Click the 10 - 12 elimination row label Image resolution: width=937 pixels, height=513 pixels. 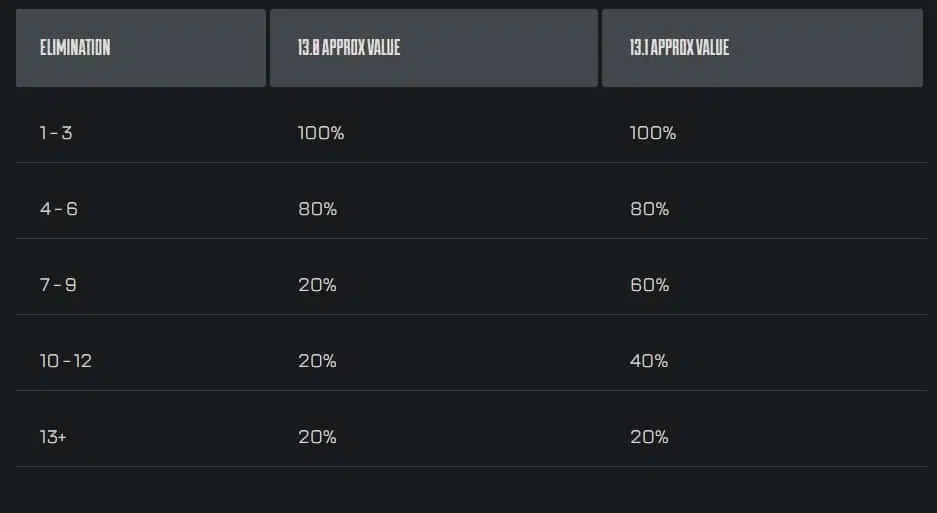point(66,361)
